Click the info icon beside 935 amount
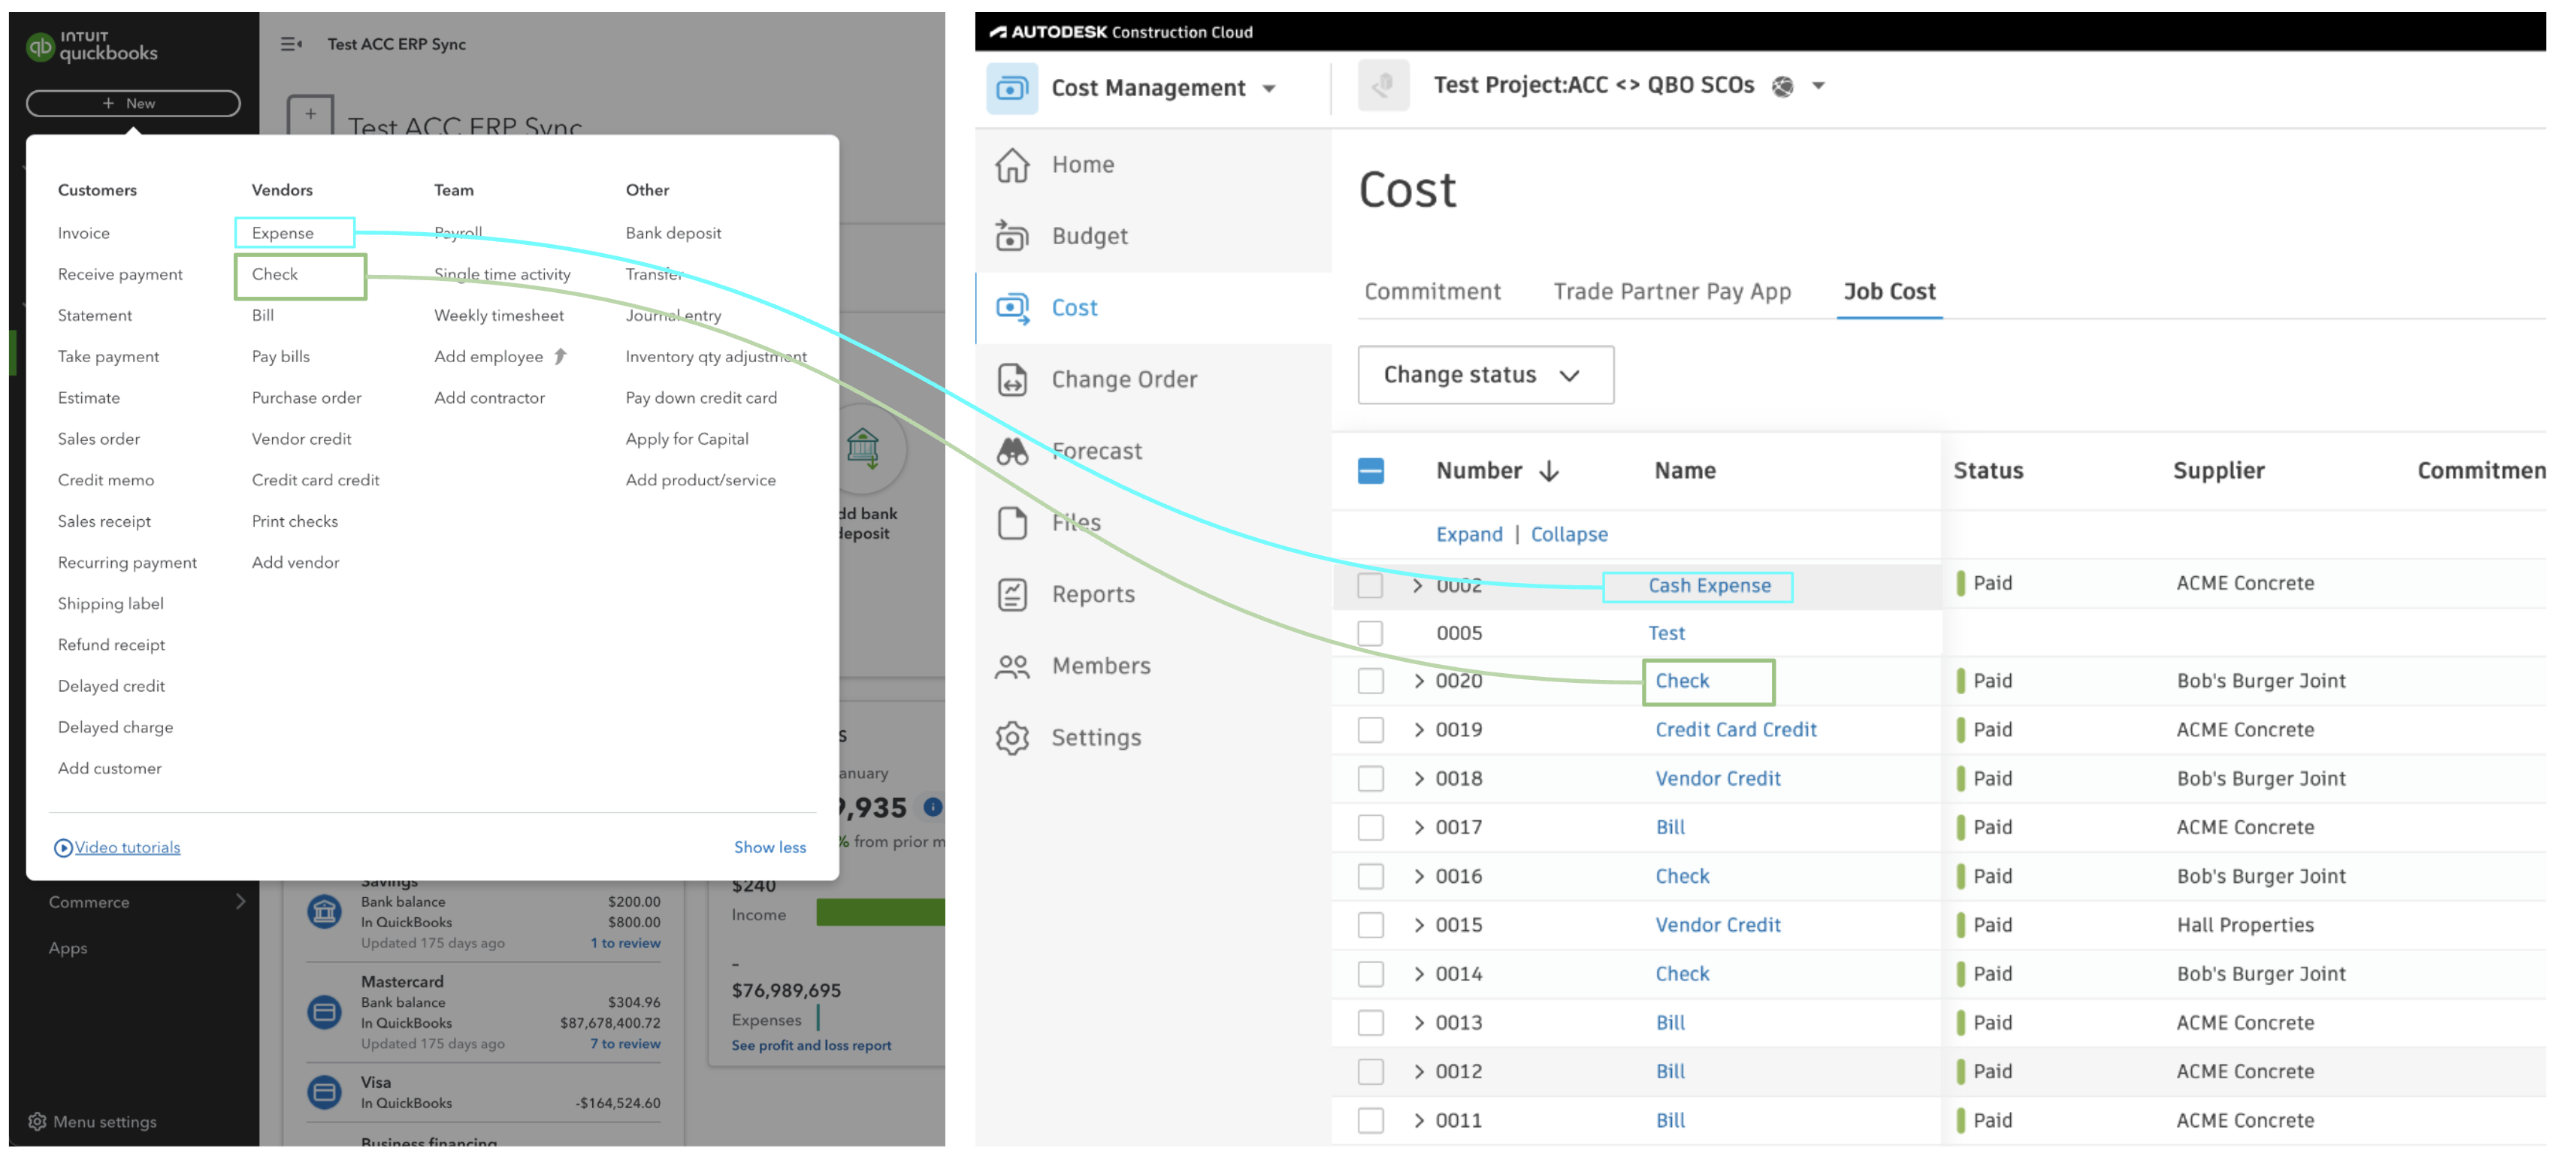 [933, 806]
